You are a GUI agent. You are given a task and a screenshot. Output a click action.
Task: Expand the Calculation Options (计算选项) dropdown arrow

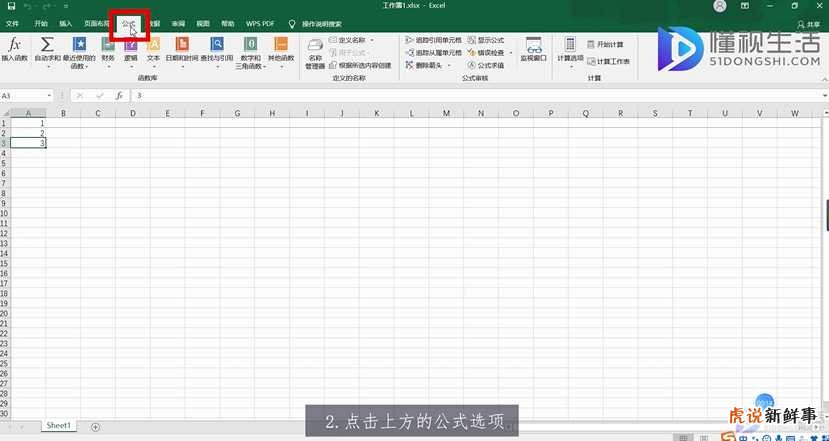[570, 67]
